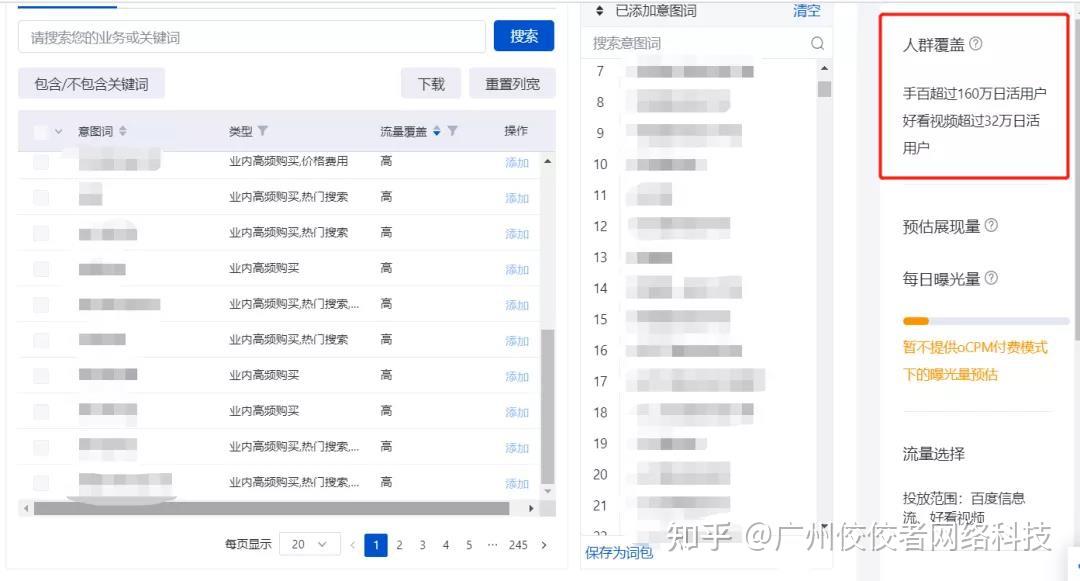Go to page 5 in pagination
This screenshot has height=581, width=1080.
tap(469, 545)
